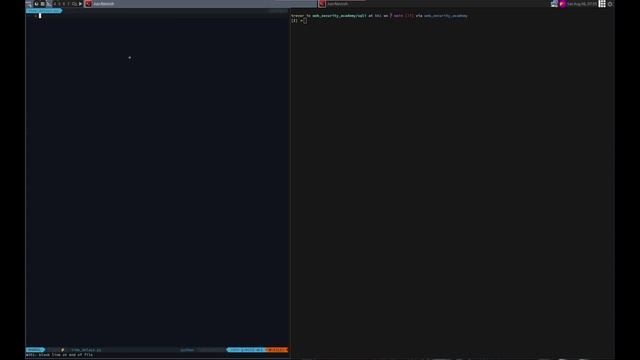Click the blue position segment in the statusline

coord(247,350)
